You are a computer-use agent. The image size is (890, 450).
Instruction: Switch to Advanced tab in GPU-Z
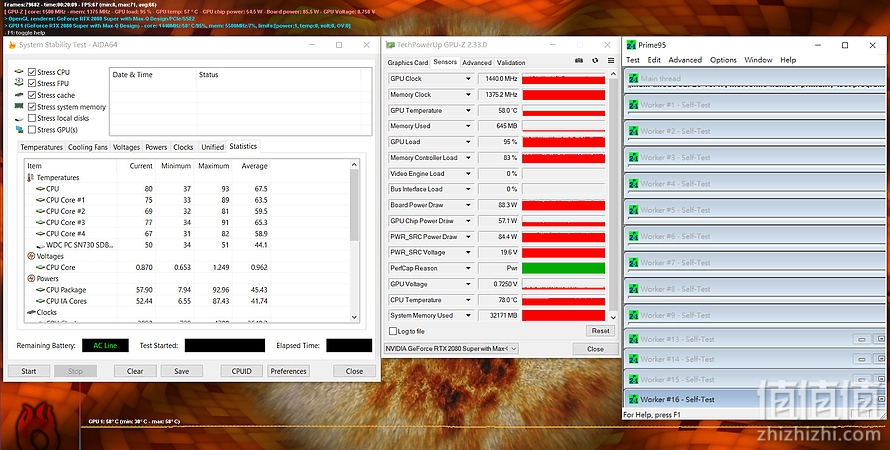(477, 62)
